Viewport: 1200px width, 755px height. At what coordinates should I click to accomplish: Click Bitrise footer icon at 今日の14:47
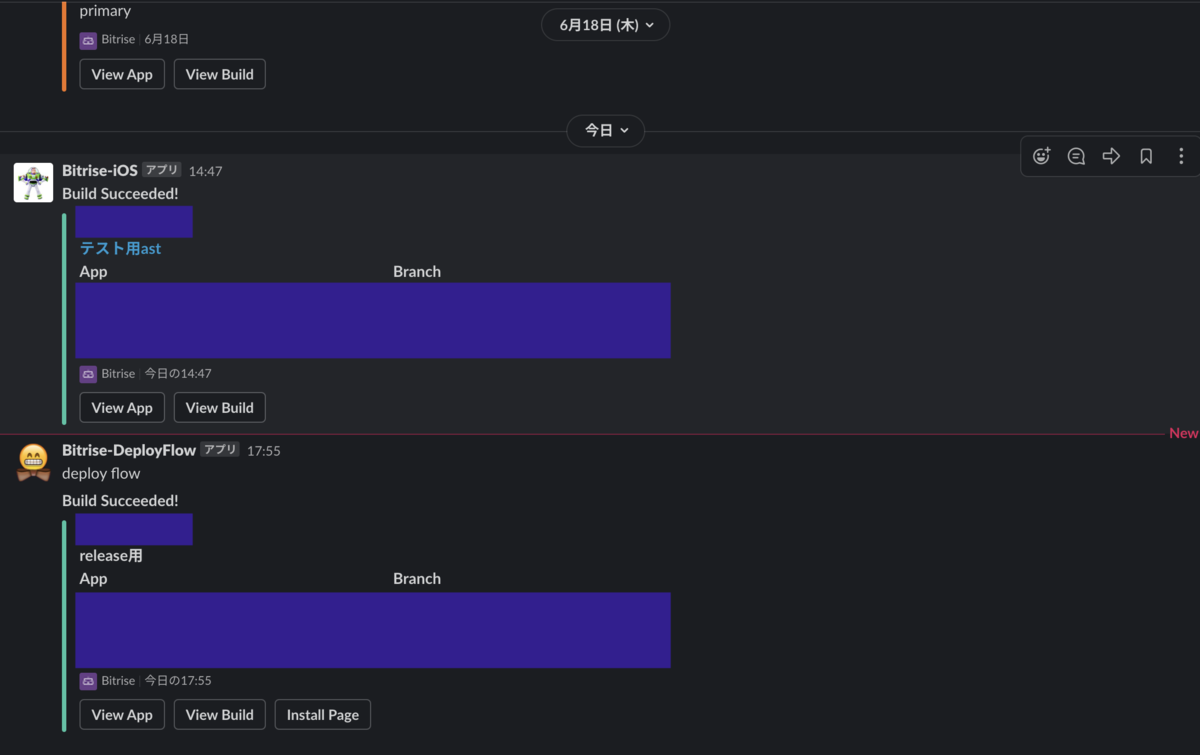pos(88,374)
